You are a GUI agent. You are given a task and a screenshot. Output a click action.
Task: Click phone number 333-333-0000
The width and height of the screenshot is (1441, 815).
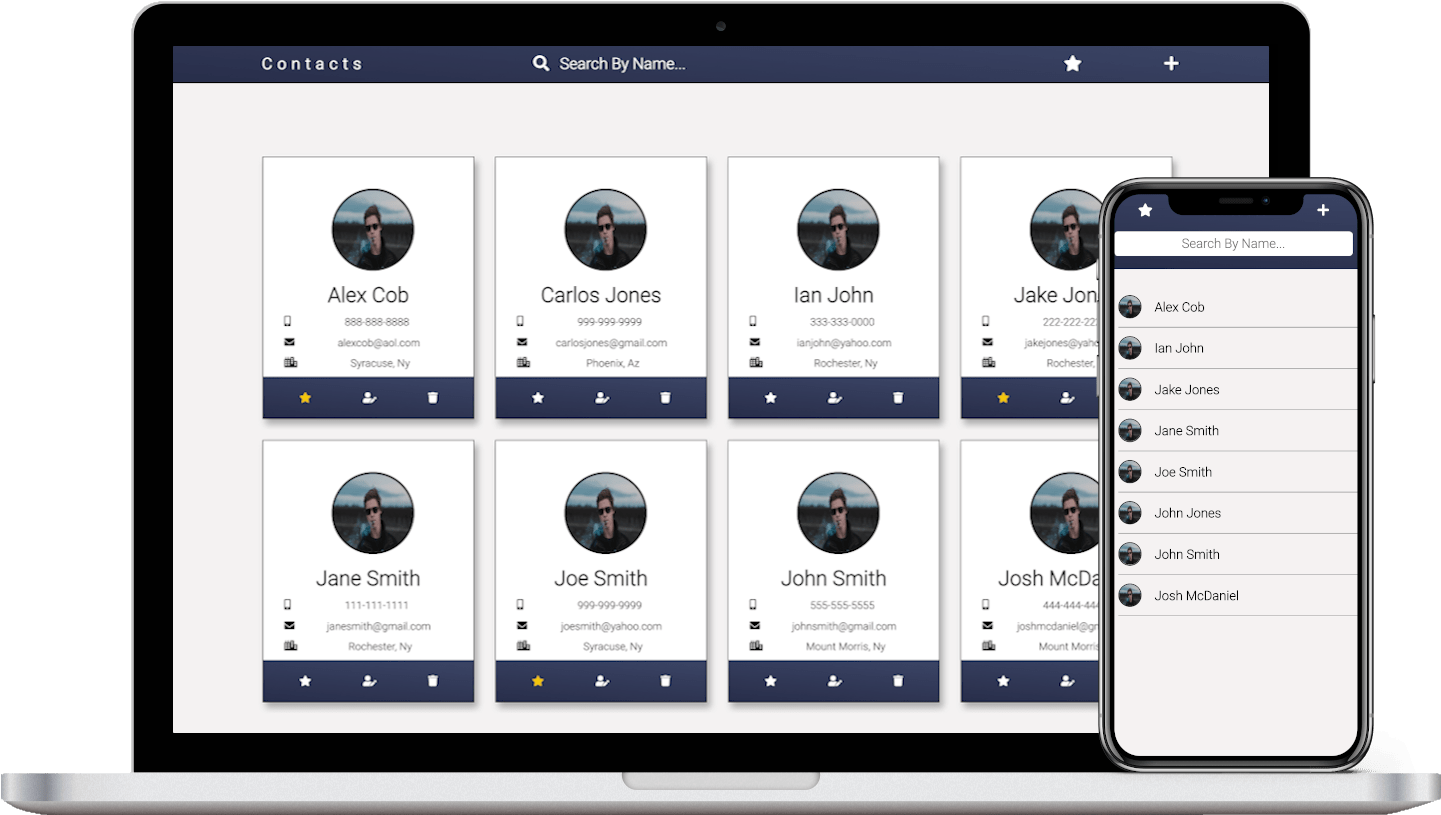pyautogui.click(x=843, y=322)
